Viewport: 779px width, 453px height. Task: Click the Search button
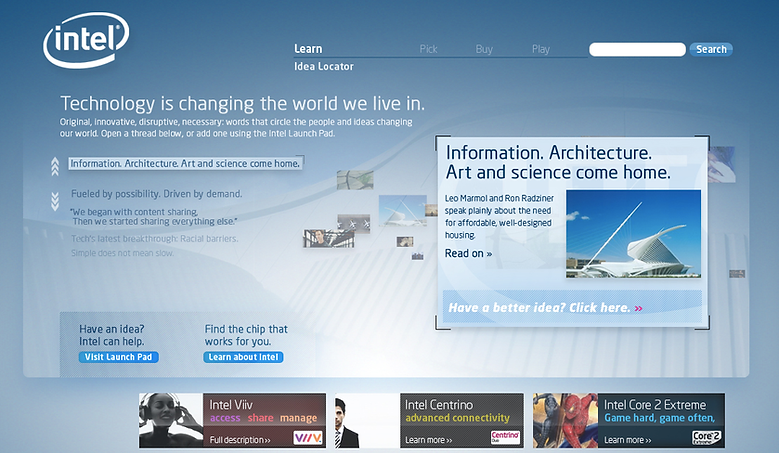pos(711,49)
